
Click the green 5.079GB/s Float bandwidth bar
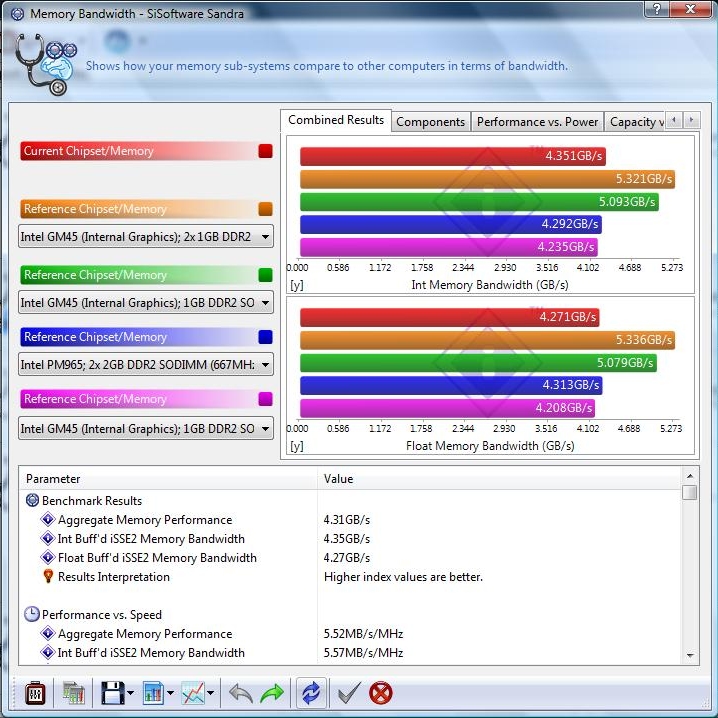[479, 363]
